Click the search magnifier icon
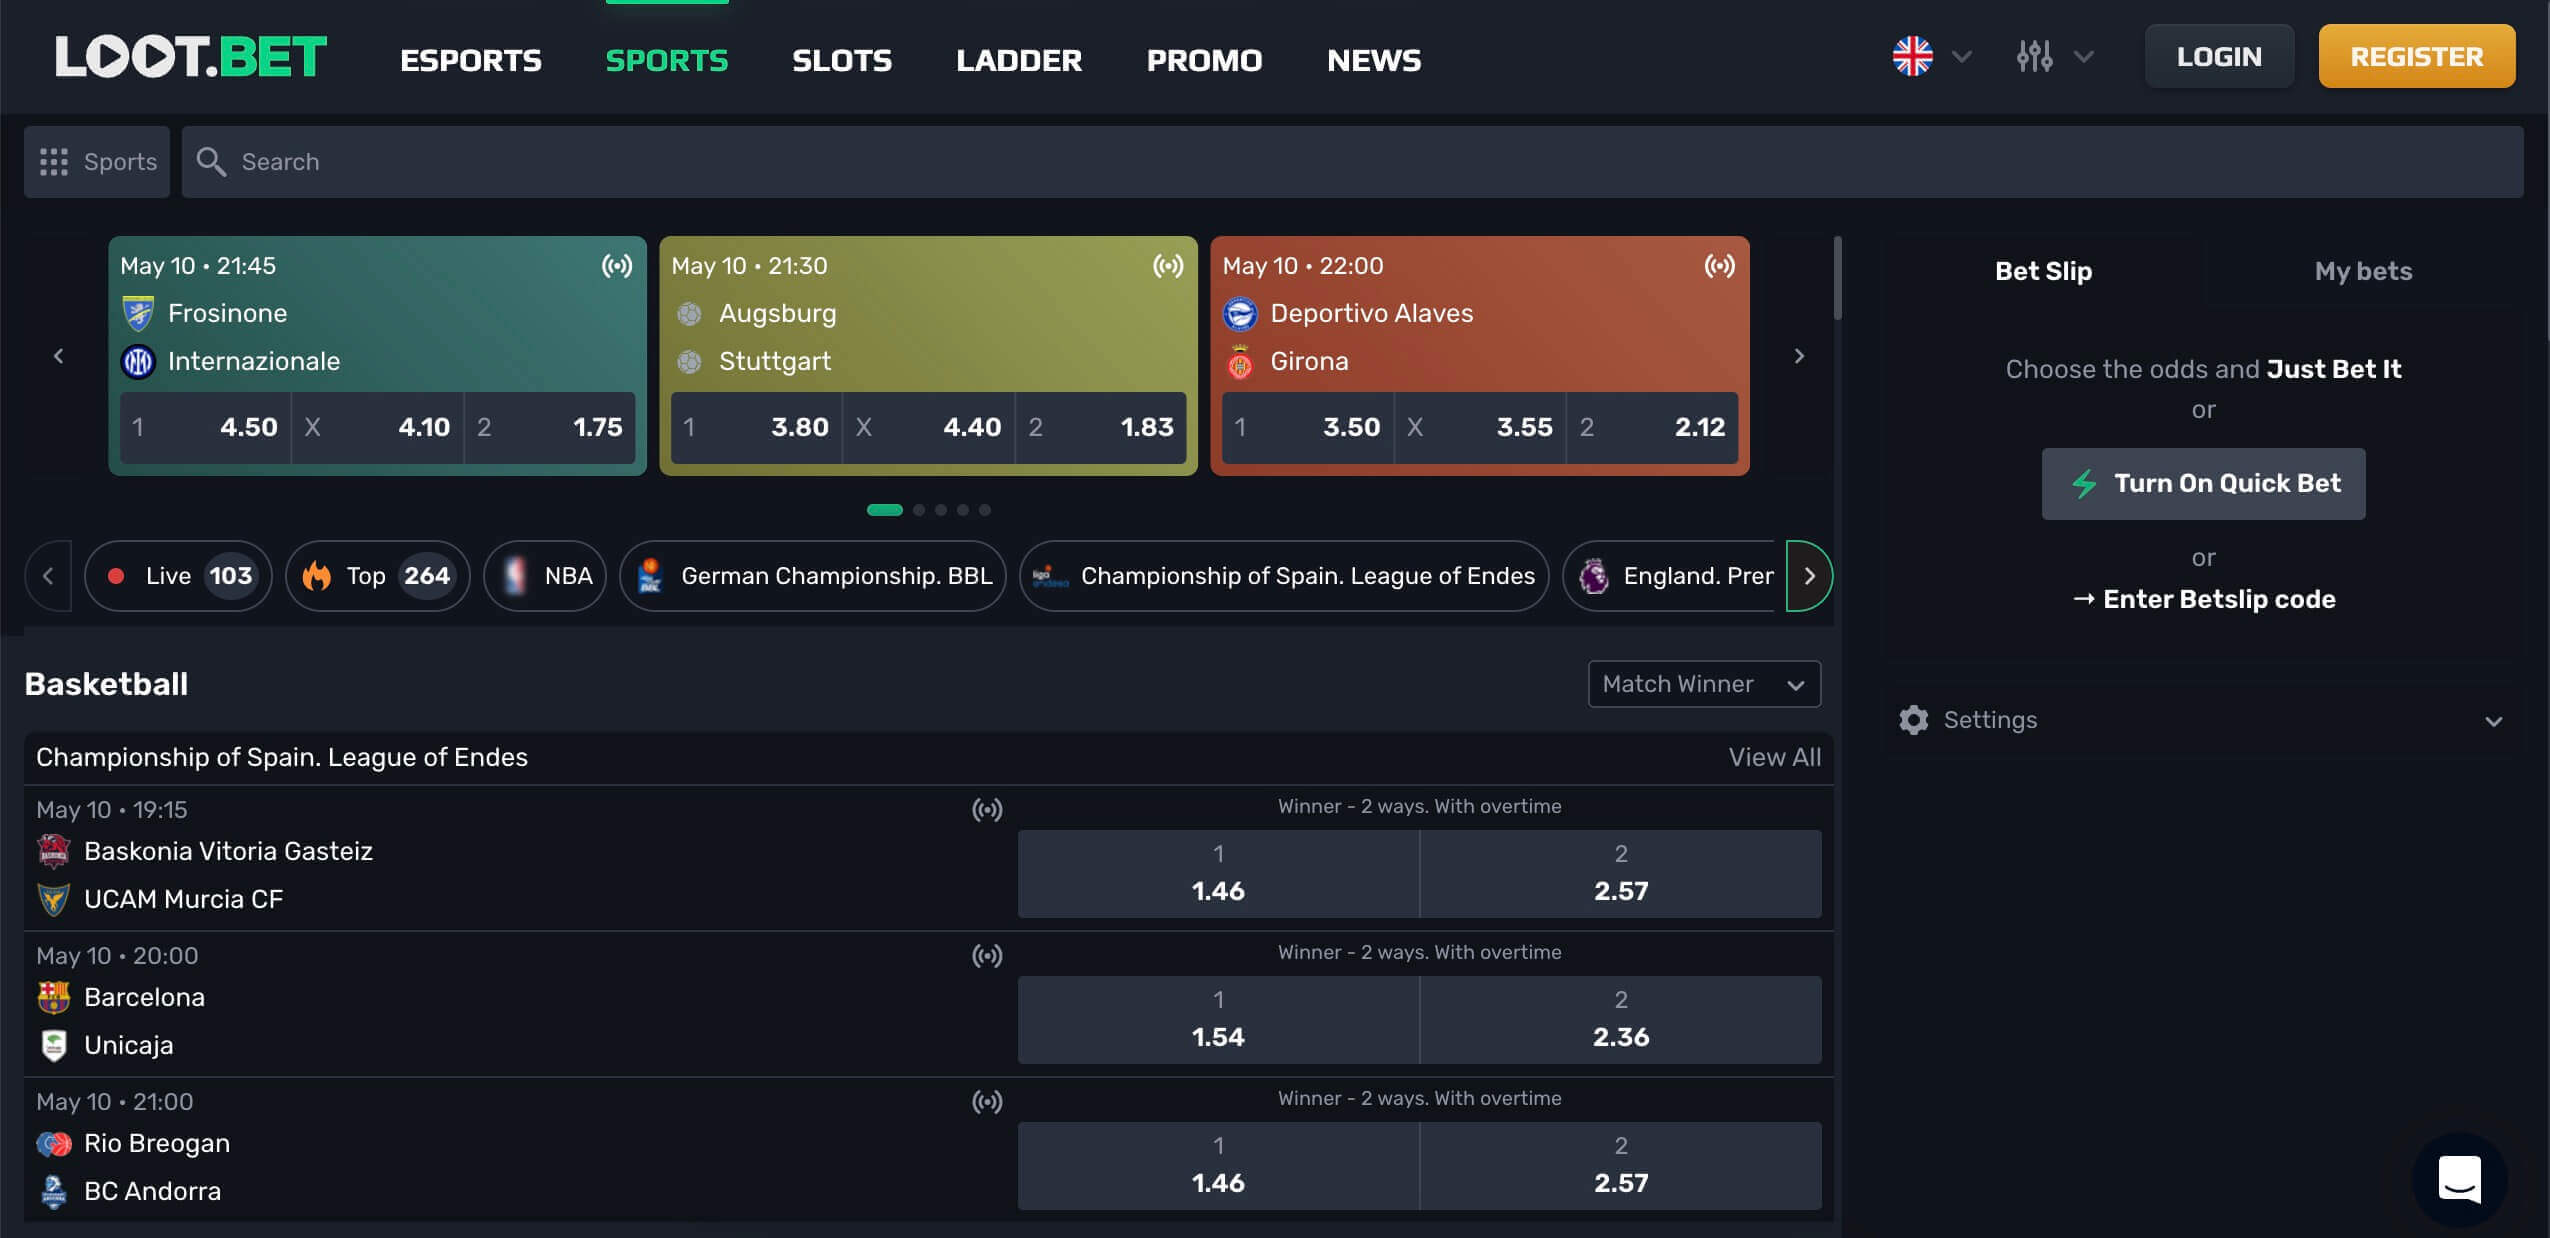The image size is (2550, 1238). click(x=212, y=161)
